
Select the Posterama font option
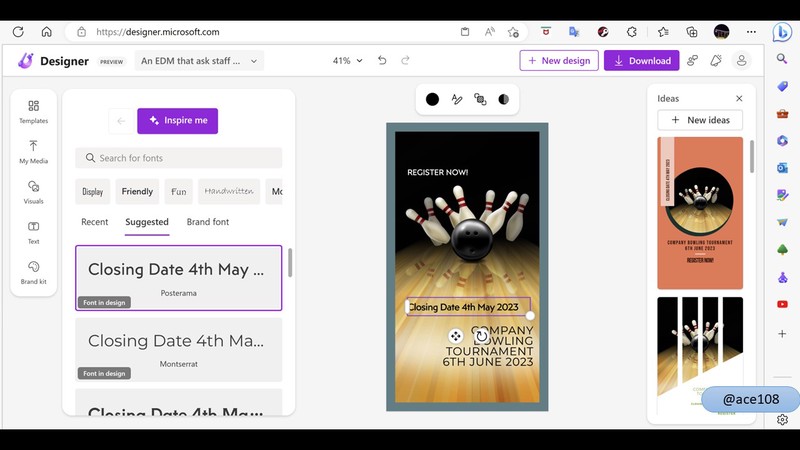(x=179, y=278)
